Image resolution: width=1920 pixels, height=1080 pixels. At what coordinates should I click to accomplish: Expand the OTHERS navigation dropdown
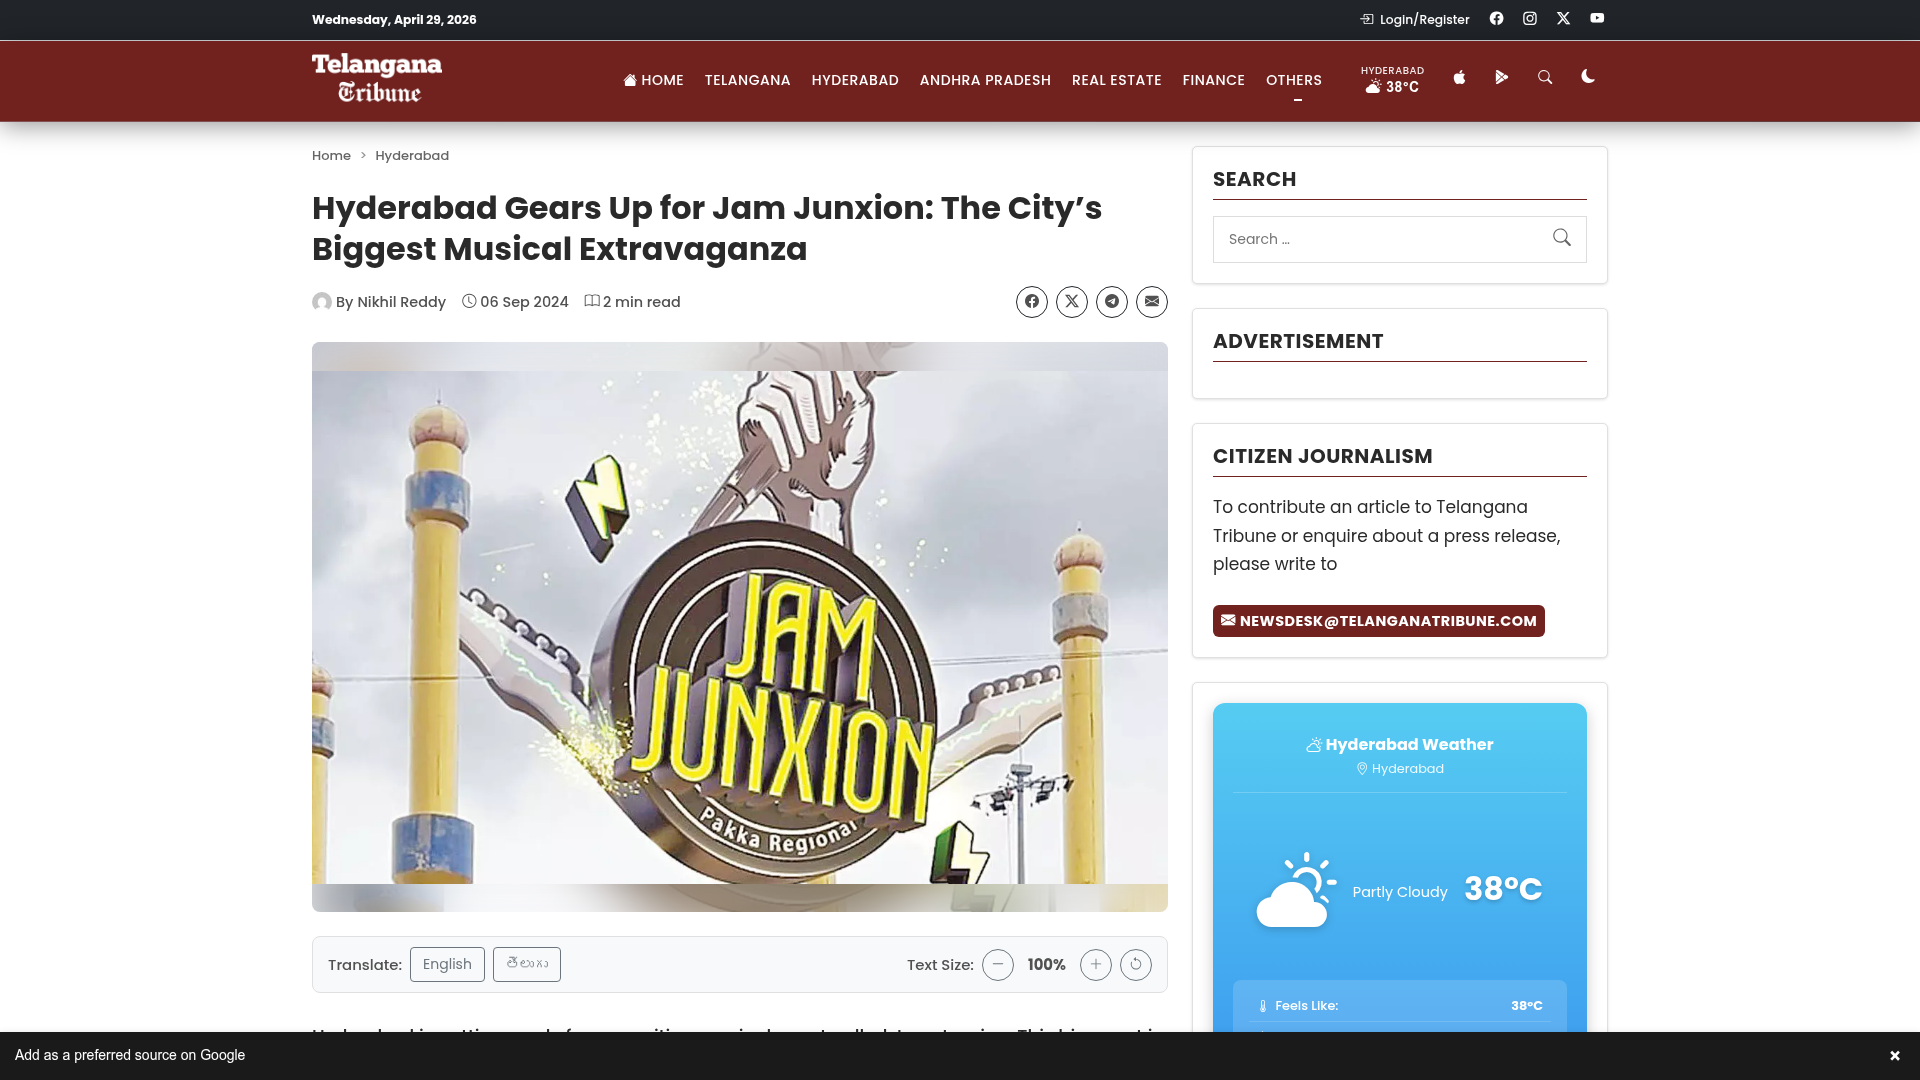[x=1294, y=80]
